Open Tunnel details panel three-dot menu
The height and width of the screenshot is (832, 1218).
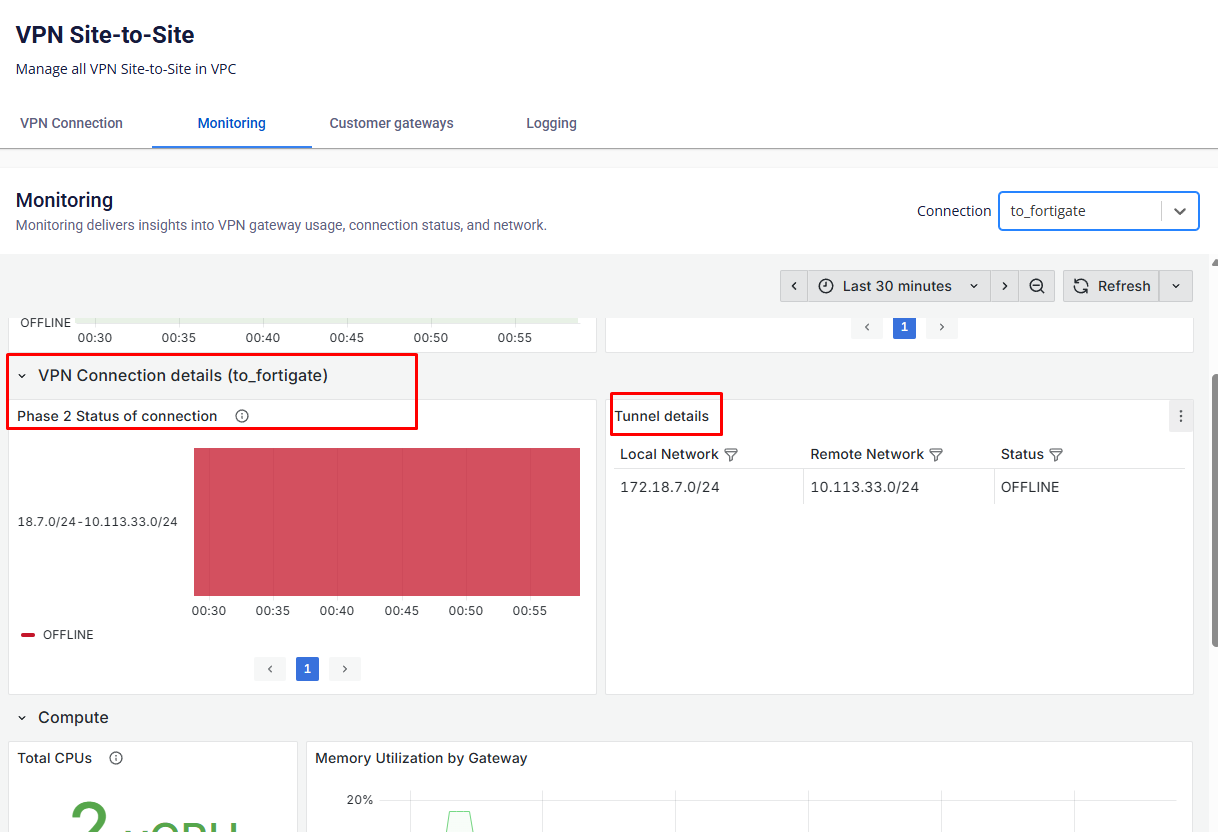pos(1181,416)
